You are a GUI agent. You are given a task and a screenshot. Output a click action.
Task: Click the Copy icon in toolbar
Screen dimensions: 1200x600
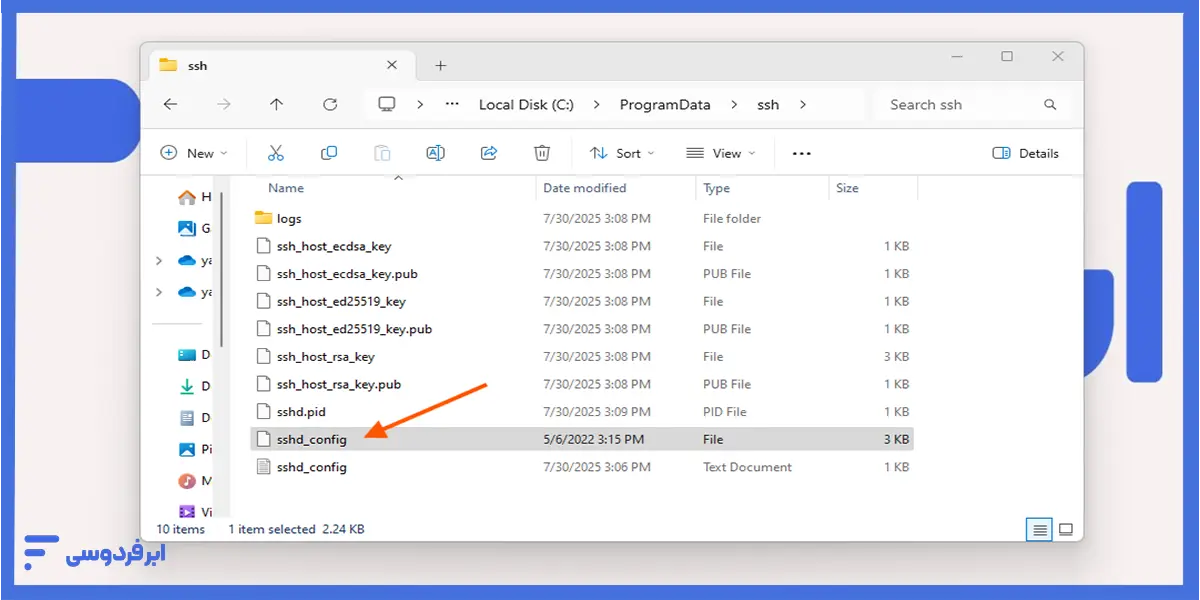(x=329, y=153)
